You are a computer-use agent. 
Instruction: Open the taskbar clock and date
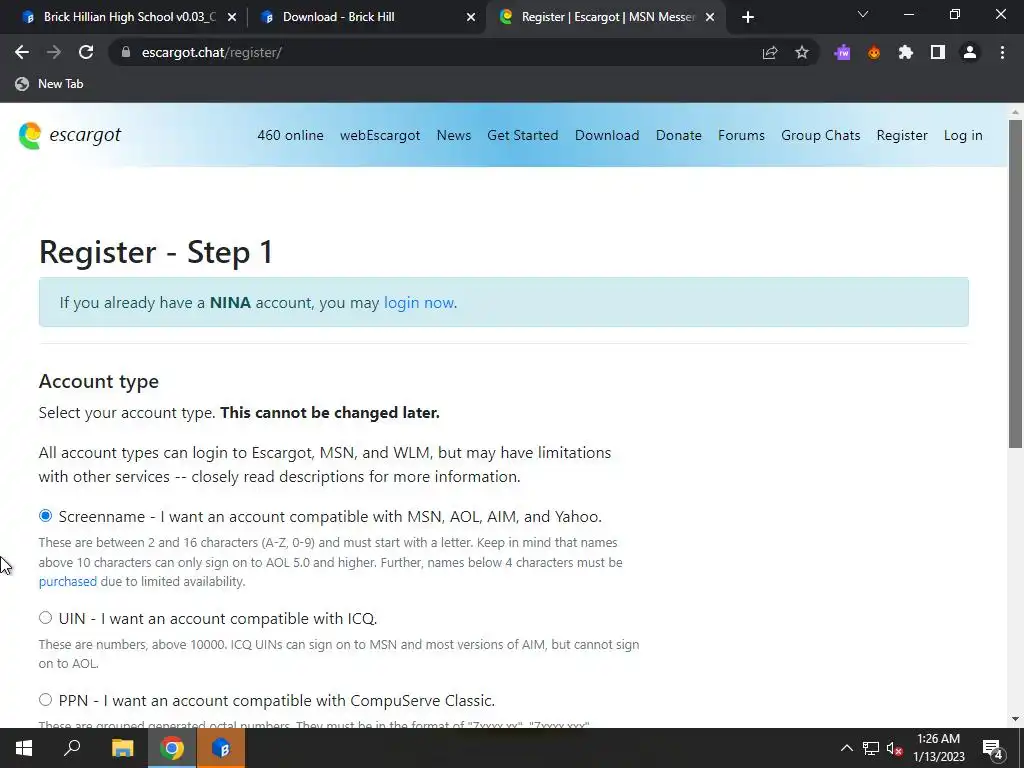[x=938, y=748]
